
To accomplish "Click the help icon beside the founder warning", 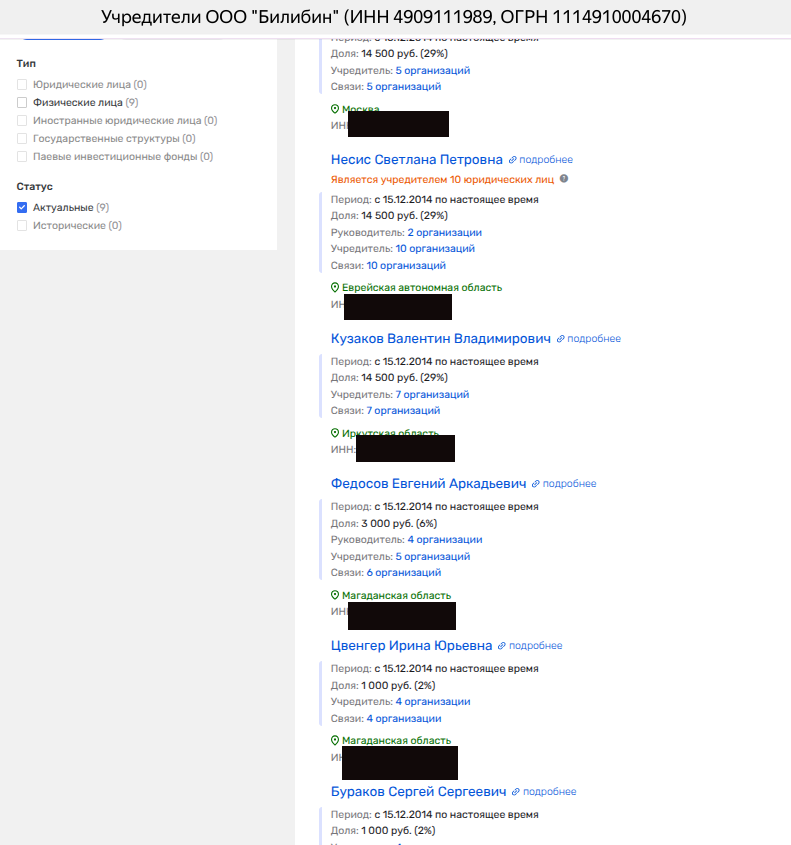I will [x=564, y=179].
